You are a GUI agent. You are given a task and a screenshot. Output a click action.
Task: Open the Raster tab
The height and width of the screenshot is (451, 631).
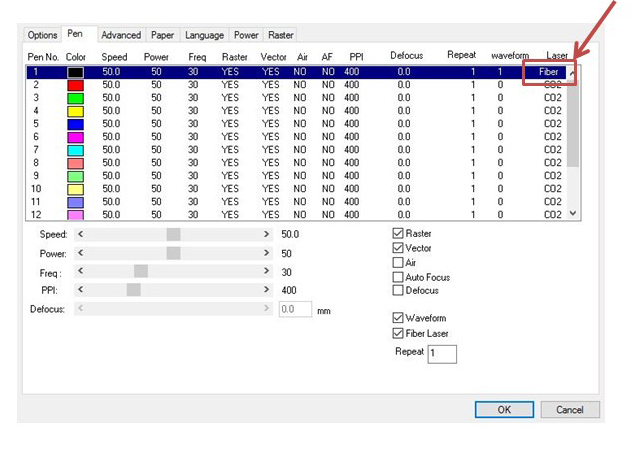pos(280,35)
